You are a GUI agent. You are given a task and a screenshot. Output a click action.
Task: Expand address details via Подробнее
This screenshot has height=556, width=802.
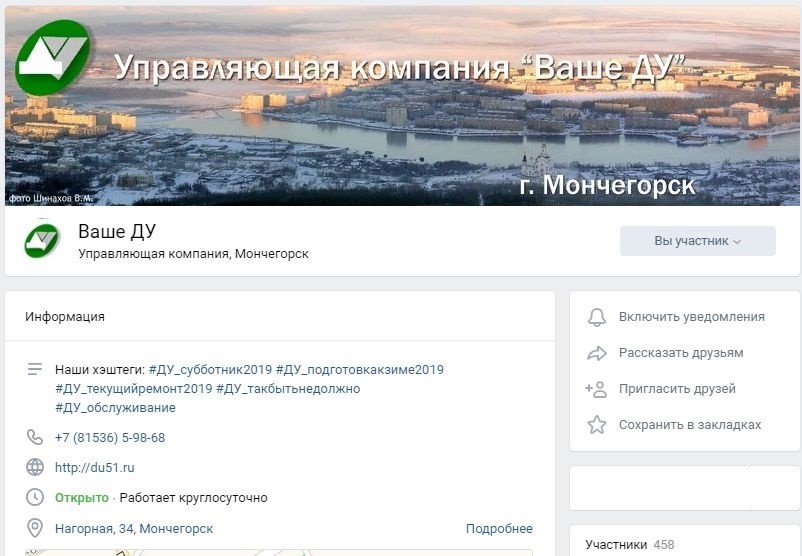499,528
